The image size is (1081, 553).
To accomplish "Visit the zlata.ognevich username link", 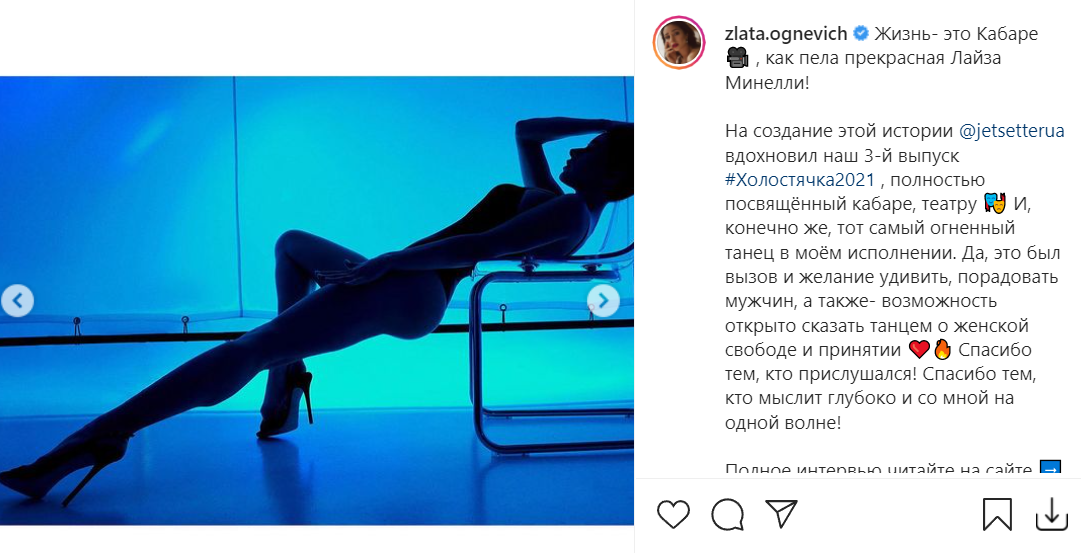I will (x=787, y=33).
